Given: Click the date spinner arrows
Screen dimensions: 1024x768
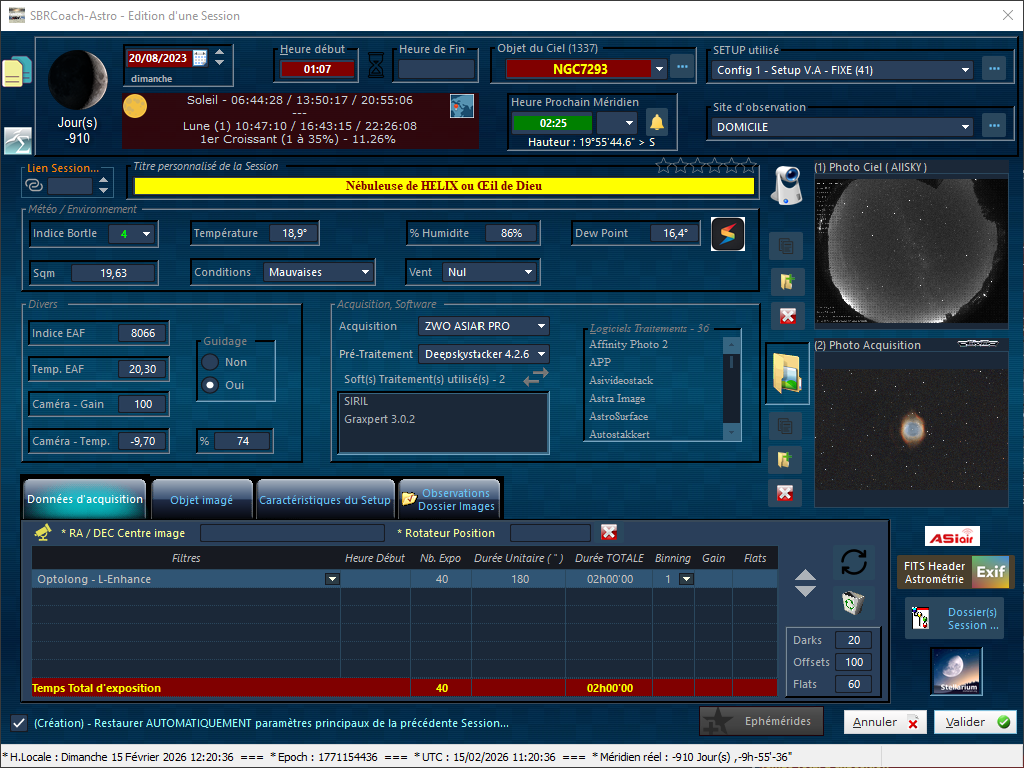Looking at the screenshot, I should pyautogui.click(x=219, y=57).
